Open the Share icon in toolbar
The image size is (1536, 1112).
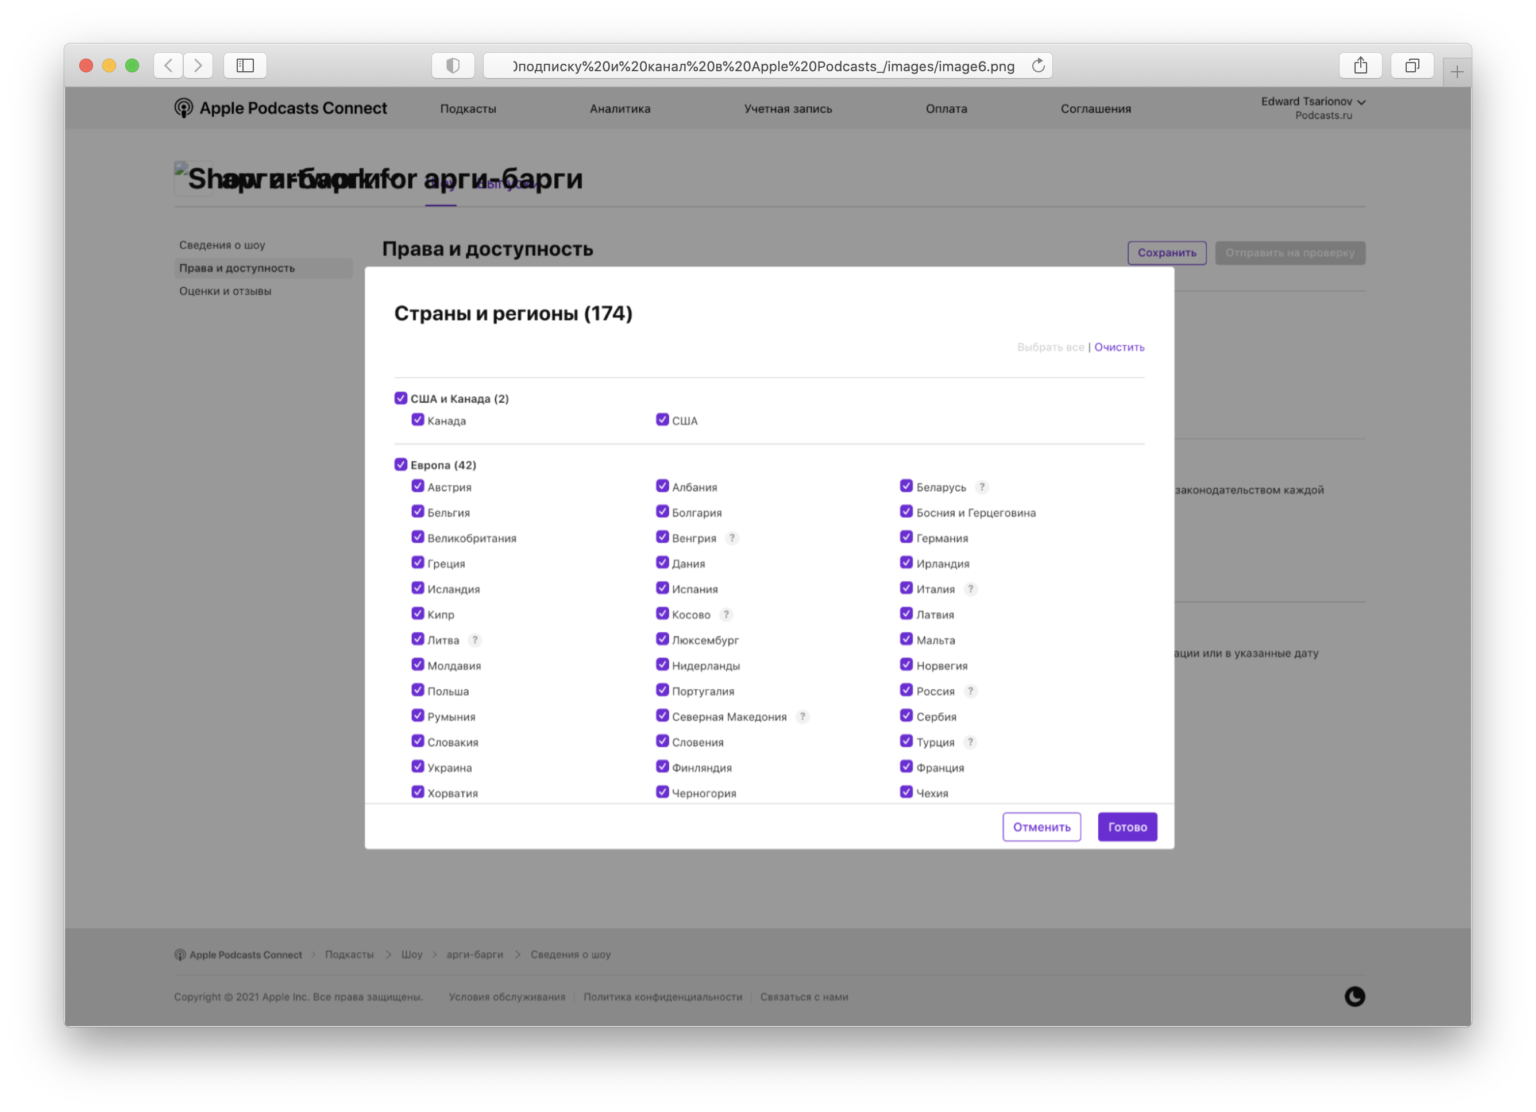pyautogui.click(x=1360, y=66)
